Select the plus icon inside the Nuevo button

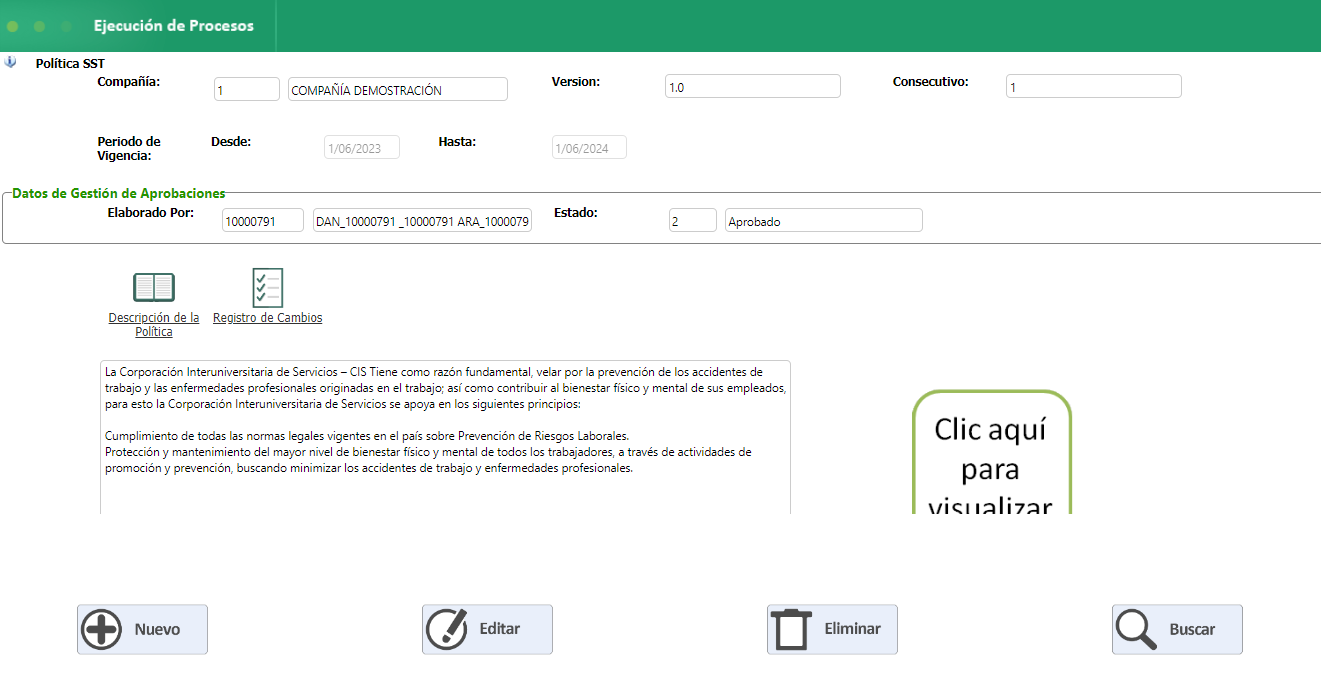click(x=101, y=629)
